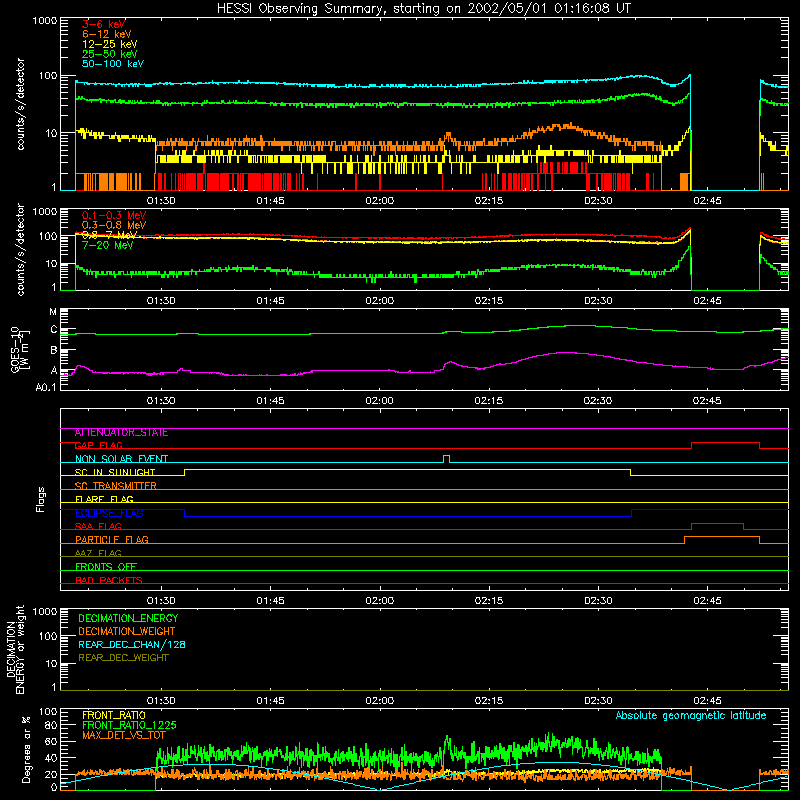Image resolution: width=800 pixels, height=800 pixels.
Task: Click the orange '6-12 keV' legend label
Action: pyautogui.click(x=107, y=34)
